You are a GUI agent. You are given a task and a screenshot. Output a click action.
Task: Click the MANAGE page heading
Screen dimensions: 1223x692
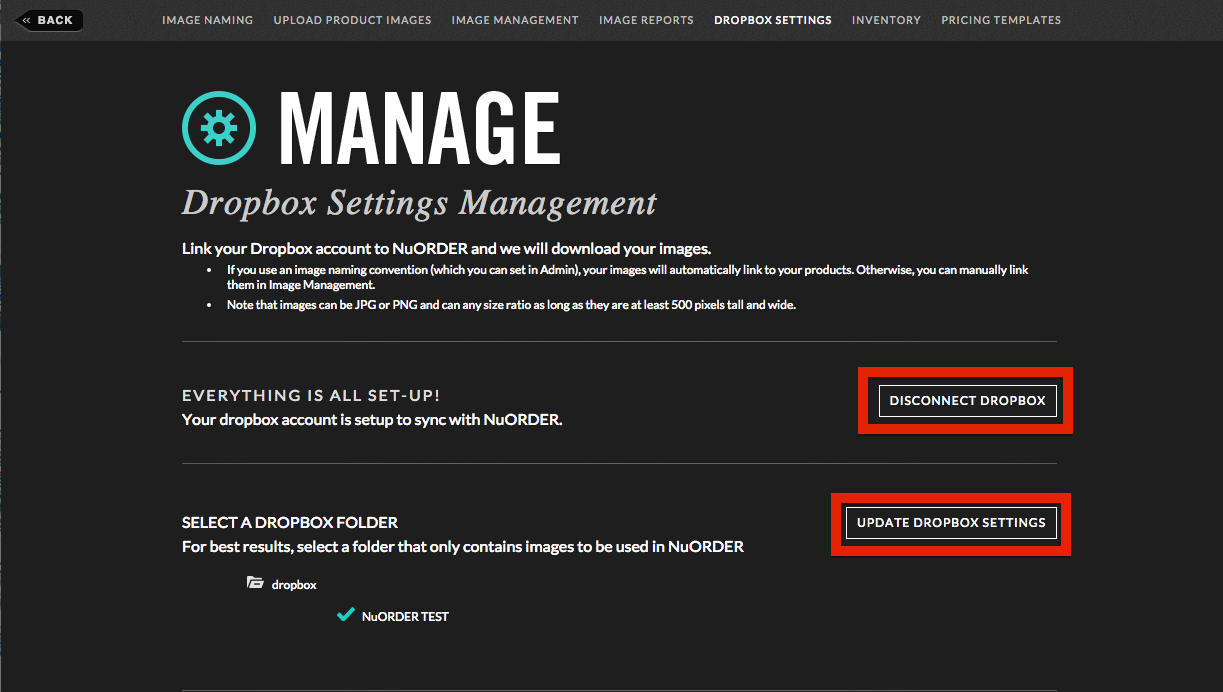point(419,128)
